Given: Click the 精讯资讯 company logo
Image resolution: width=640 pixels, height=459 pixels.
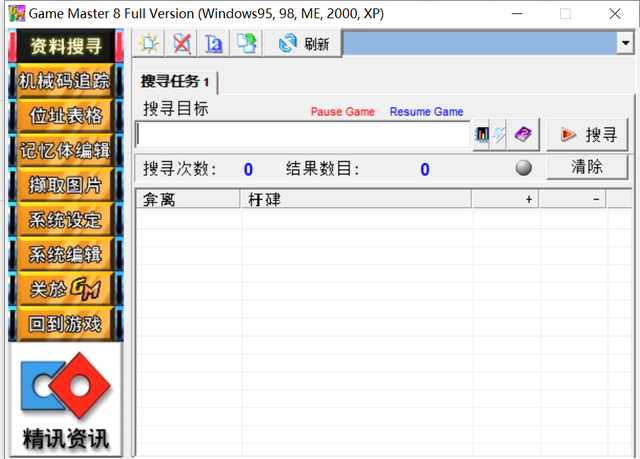Looking at the screenshot, I should point(66,400).
